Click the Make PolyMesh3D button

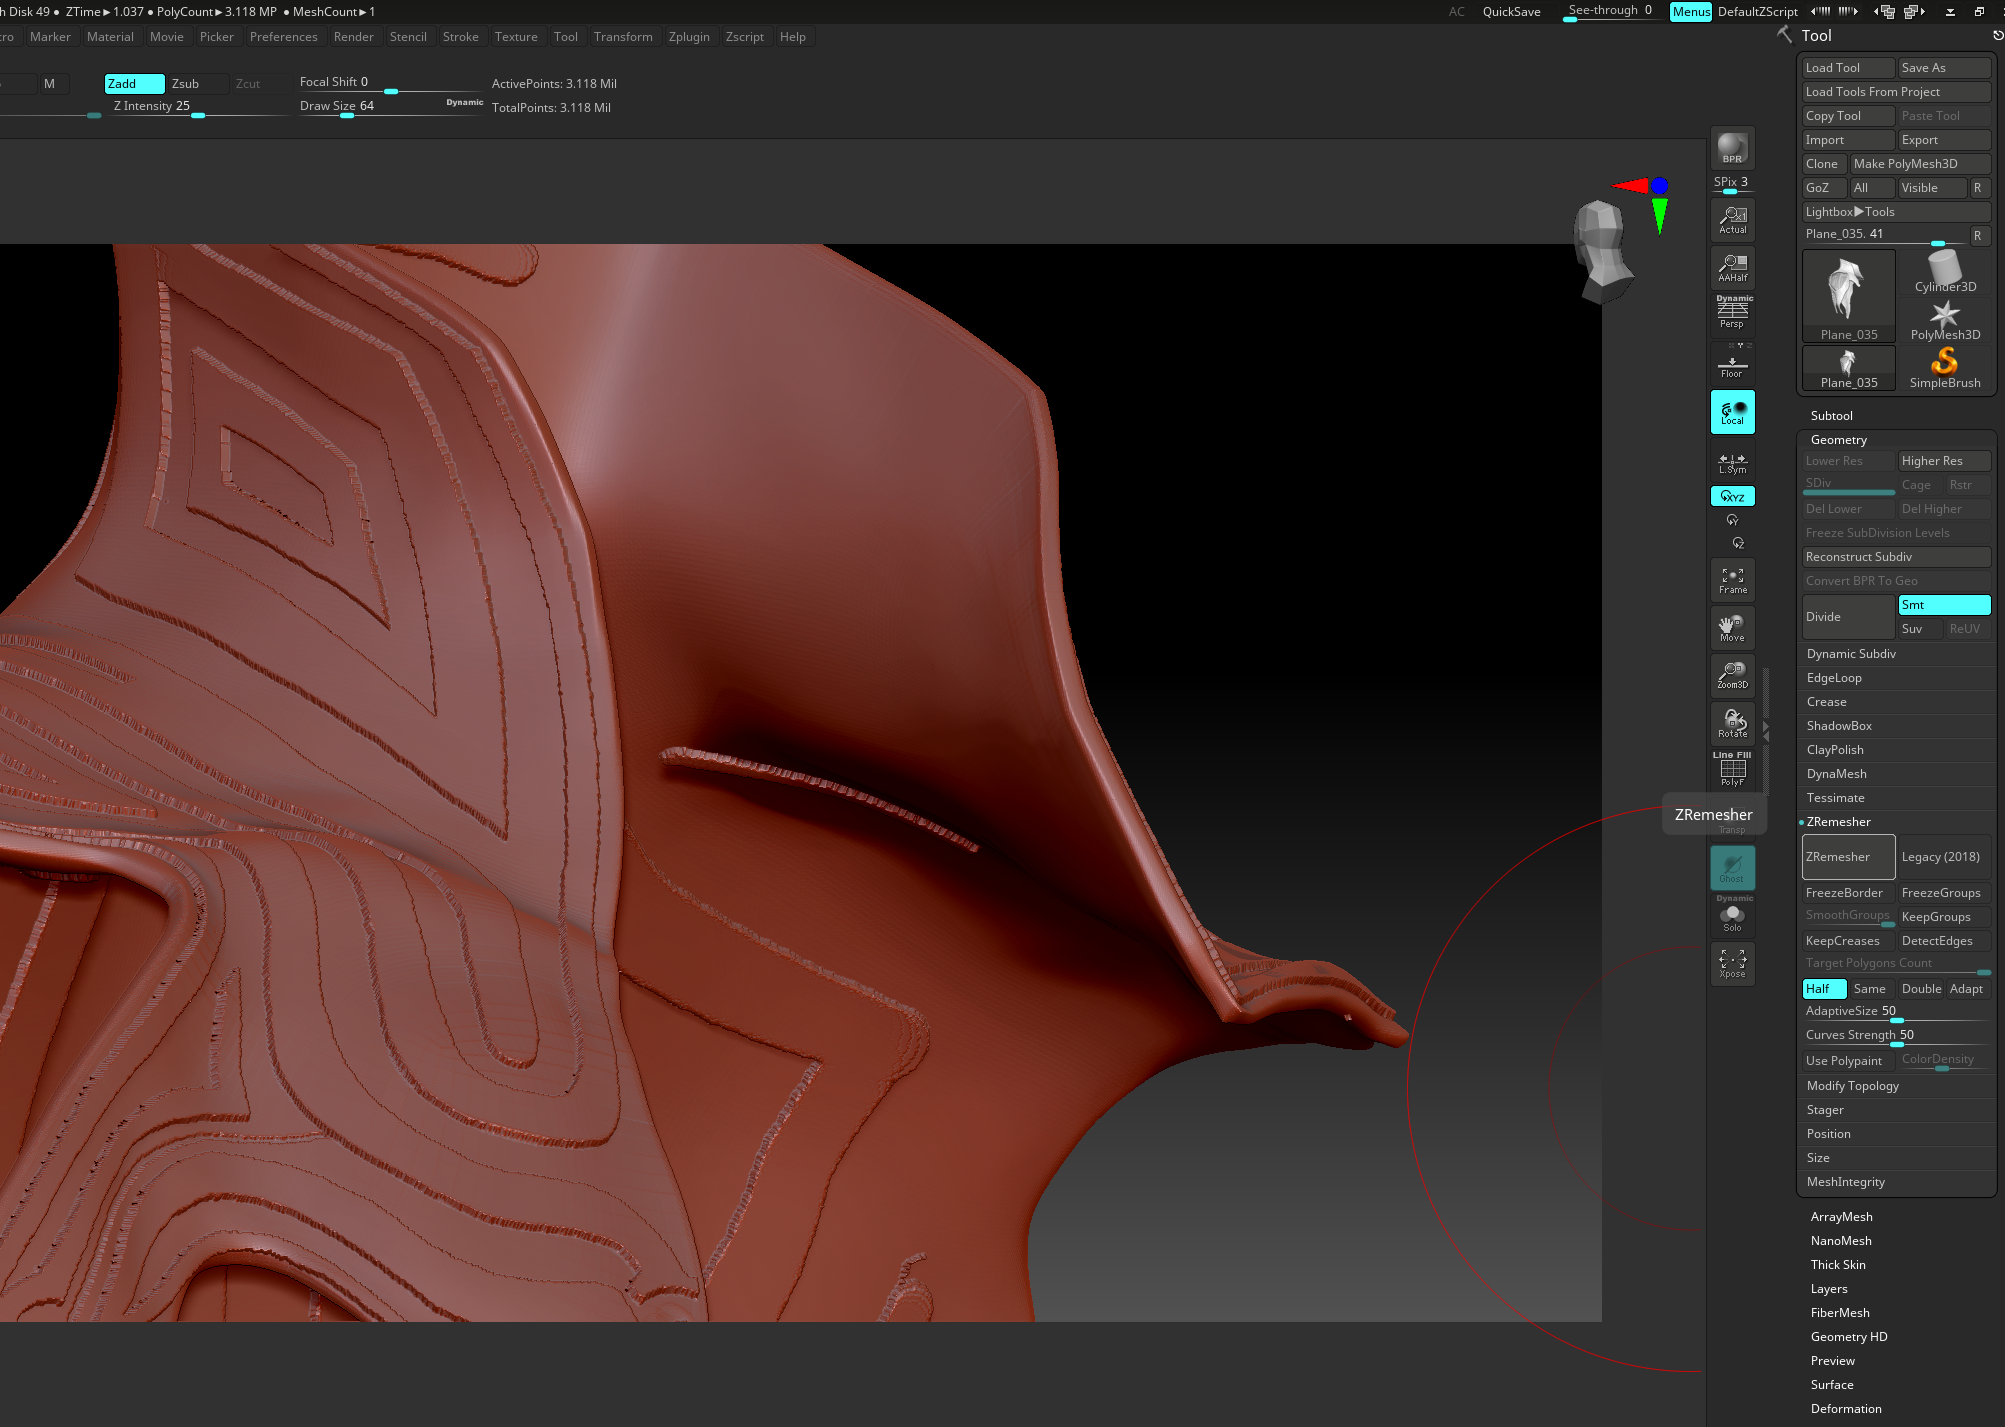(1918, 164)
